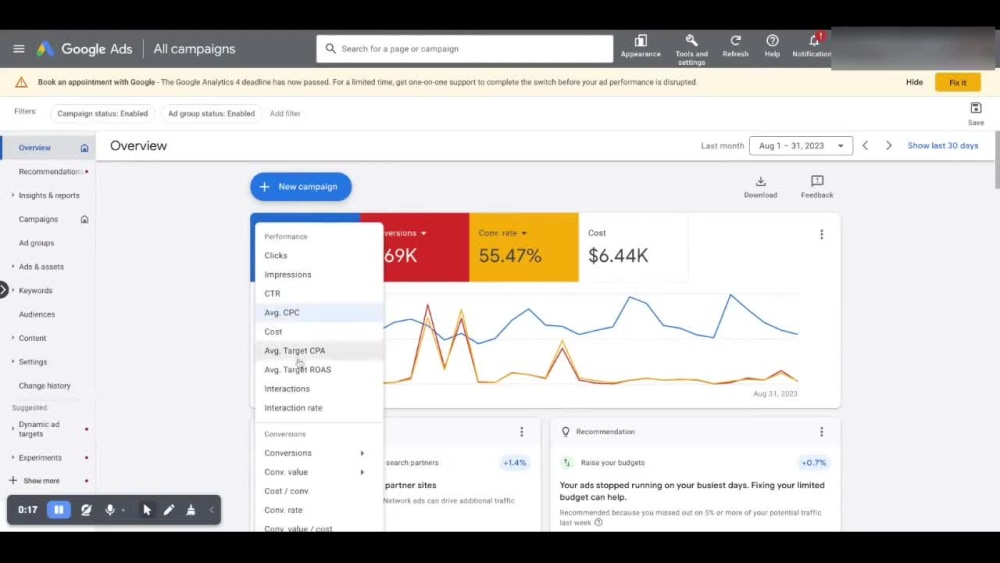Hide the Google Analytics banner
This screenshot has height=563, width=1000.
[x=914, y=82]
